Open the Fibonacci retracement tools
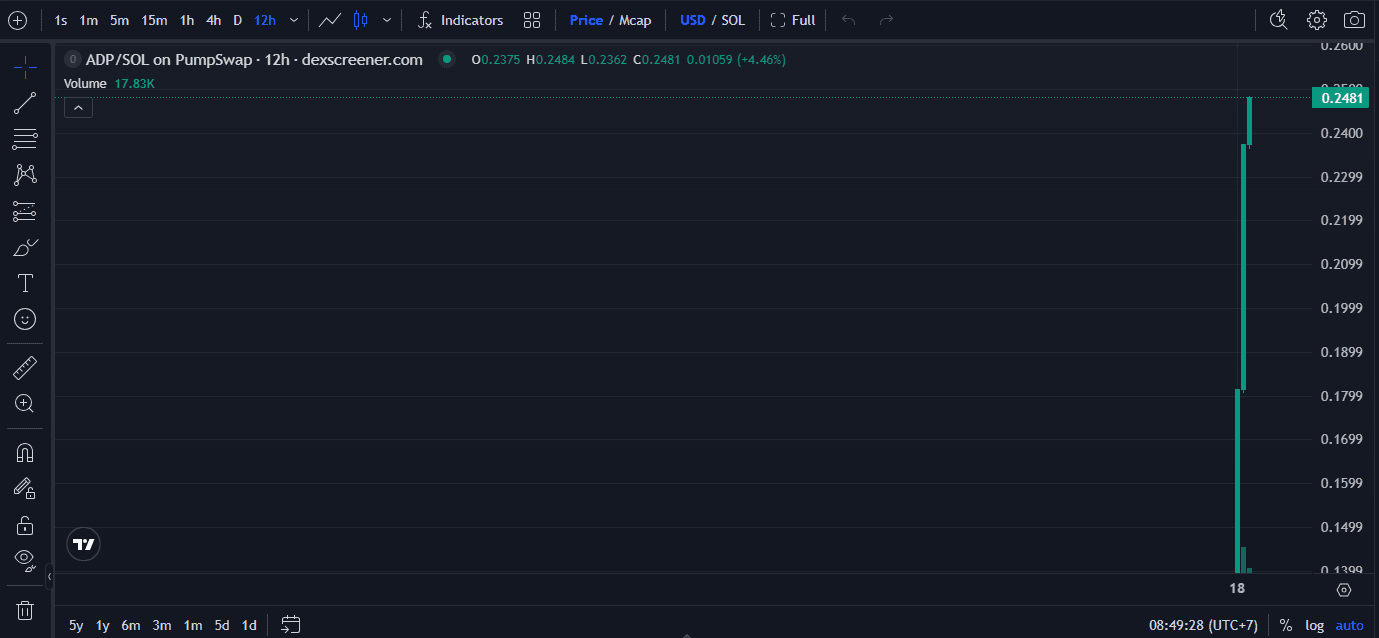The height and width of the screenshot is (638, 1379). (25, 139)
